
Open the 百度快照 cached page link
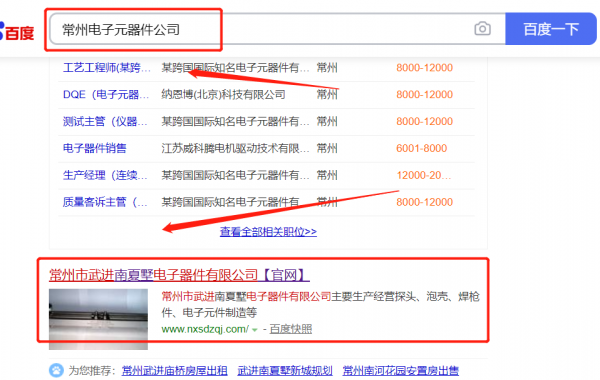tap(291, 329)
